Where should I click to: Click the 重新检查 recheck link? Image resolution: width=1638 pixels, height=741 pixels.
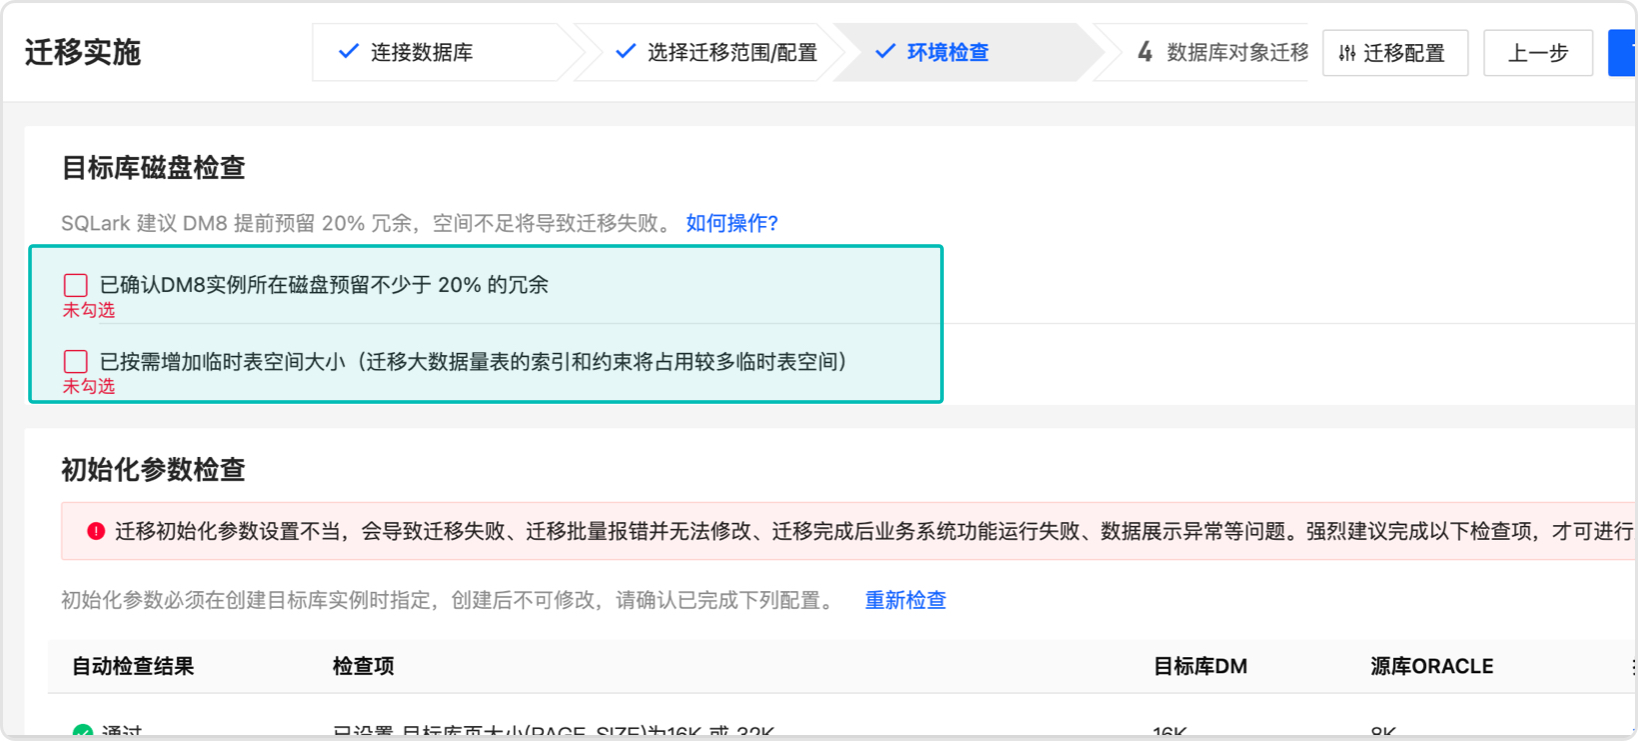(x=905, y=600)
